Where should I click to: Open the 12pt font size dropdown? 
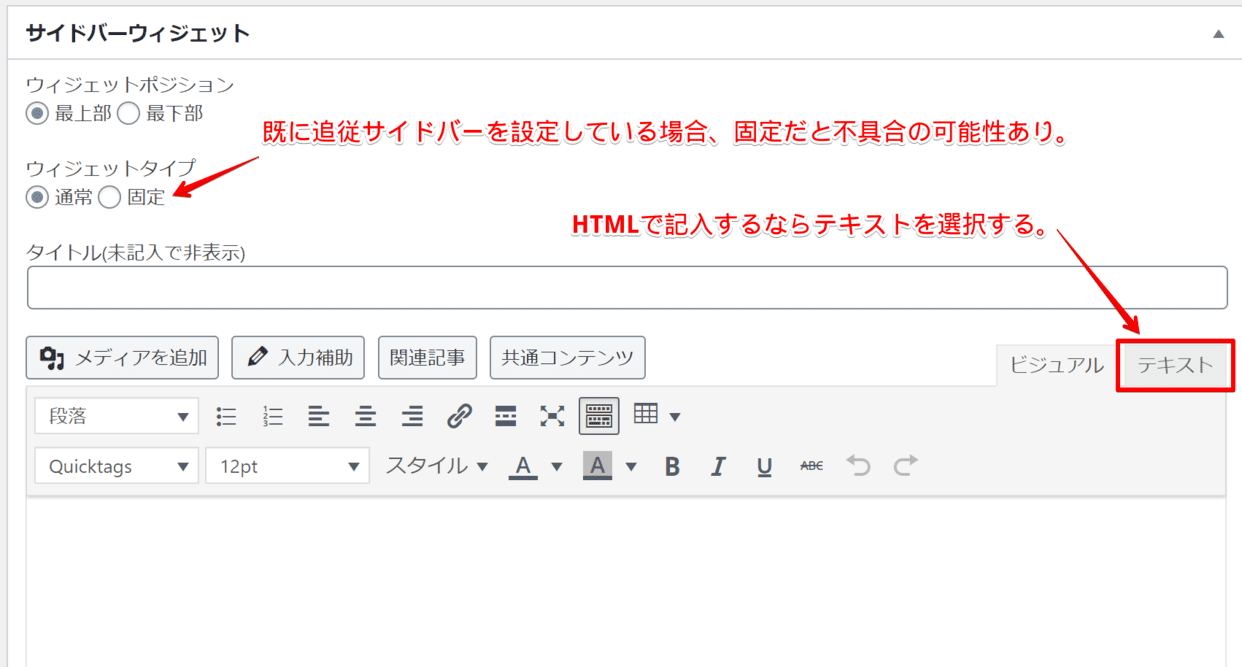click(287, 465)
